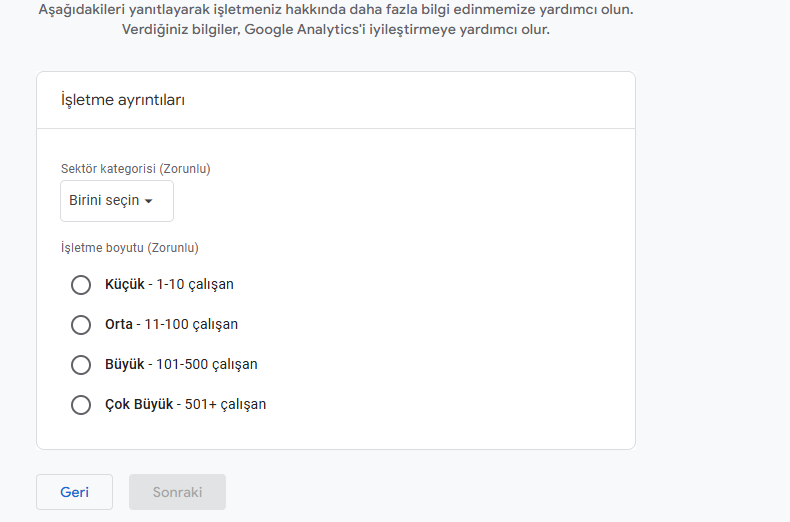Click the bold words Çok Büyük

[x=139, y=405]
